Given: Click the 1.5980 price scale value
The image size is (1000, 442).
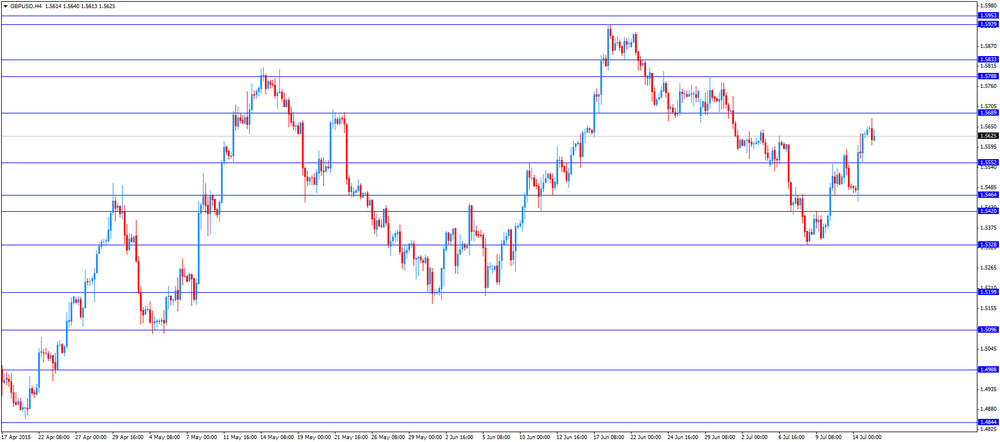Looking at the screenshot, I should 989,6.
